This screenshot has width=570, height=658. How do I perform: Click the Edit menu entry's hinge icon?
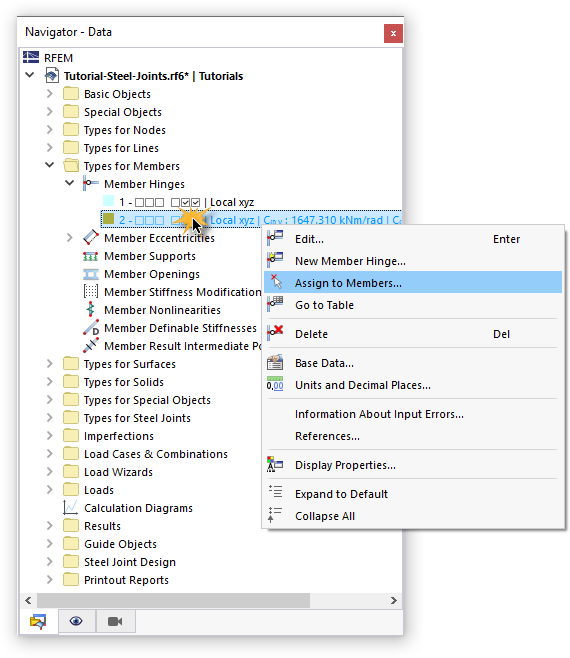pos(275,238)
